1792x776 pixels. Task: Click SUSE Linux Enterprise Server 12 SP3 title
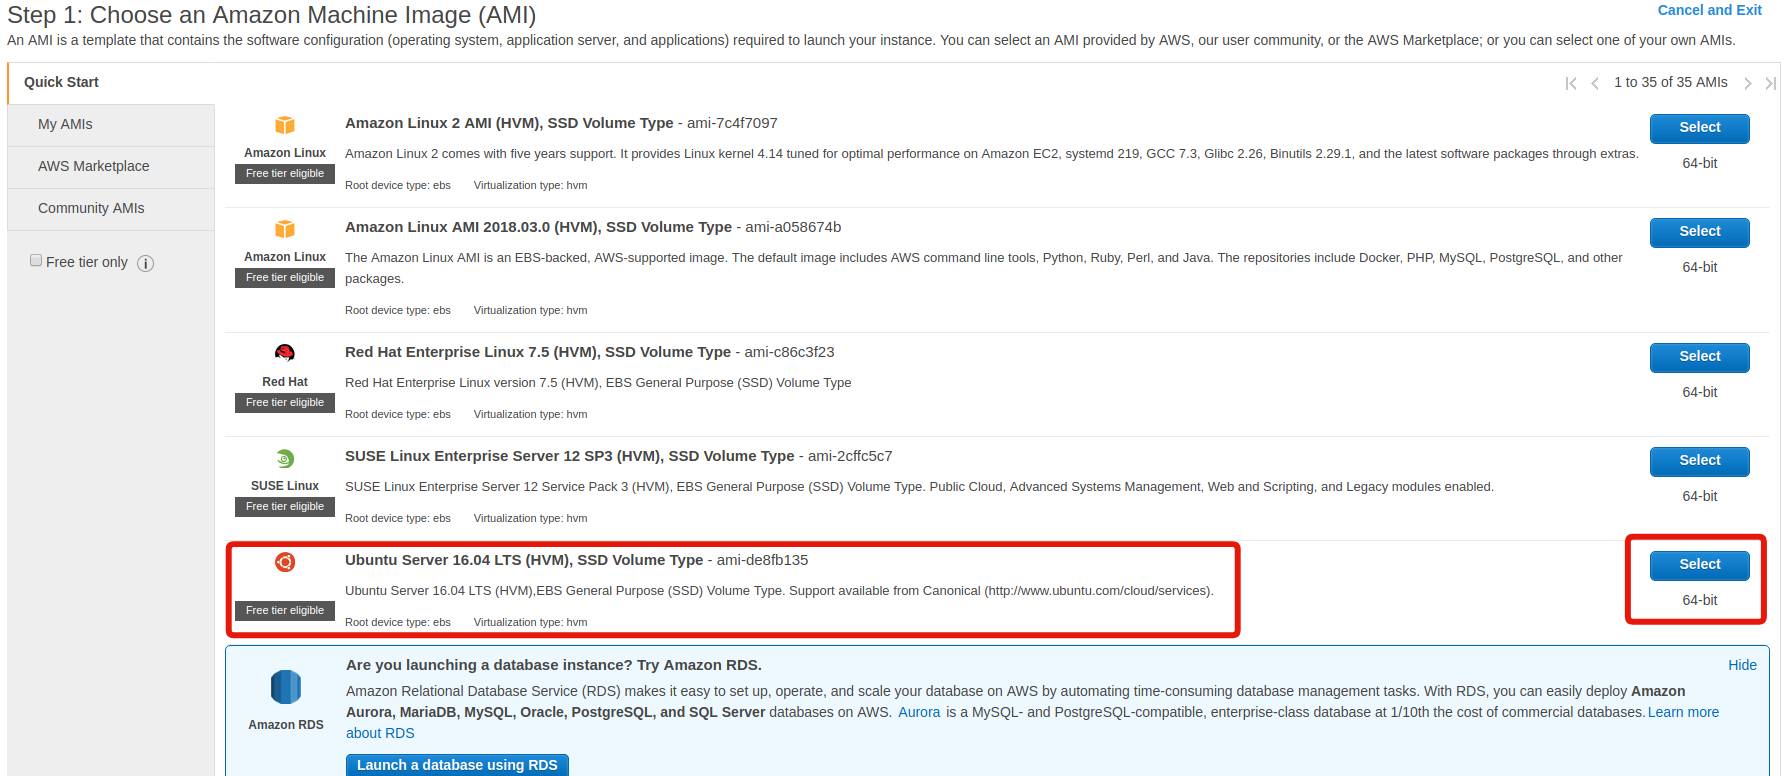click(x=569, y=456)
